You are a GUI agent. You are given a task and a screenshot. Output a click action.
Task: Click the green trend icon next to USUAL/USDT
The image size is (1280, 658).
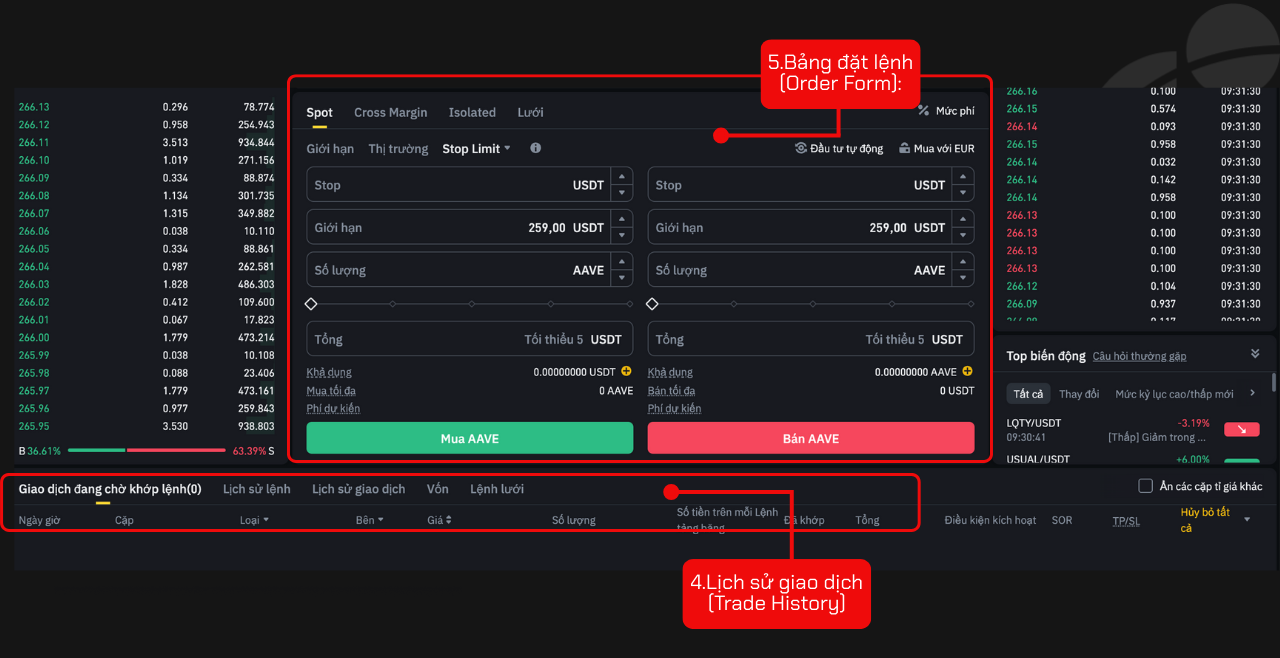click(1241, 460)
